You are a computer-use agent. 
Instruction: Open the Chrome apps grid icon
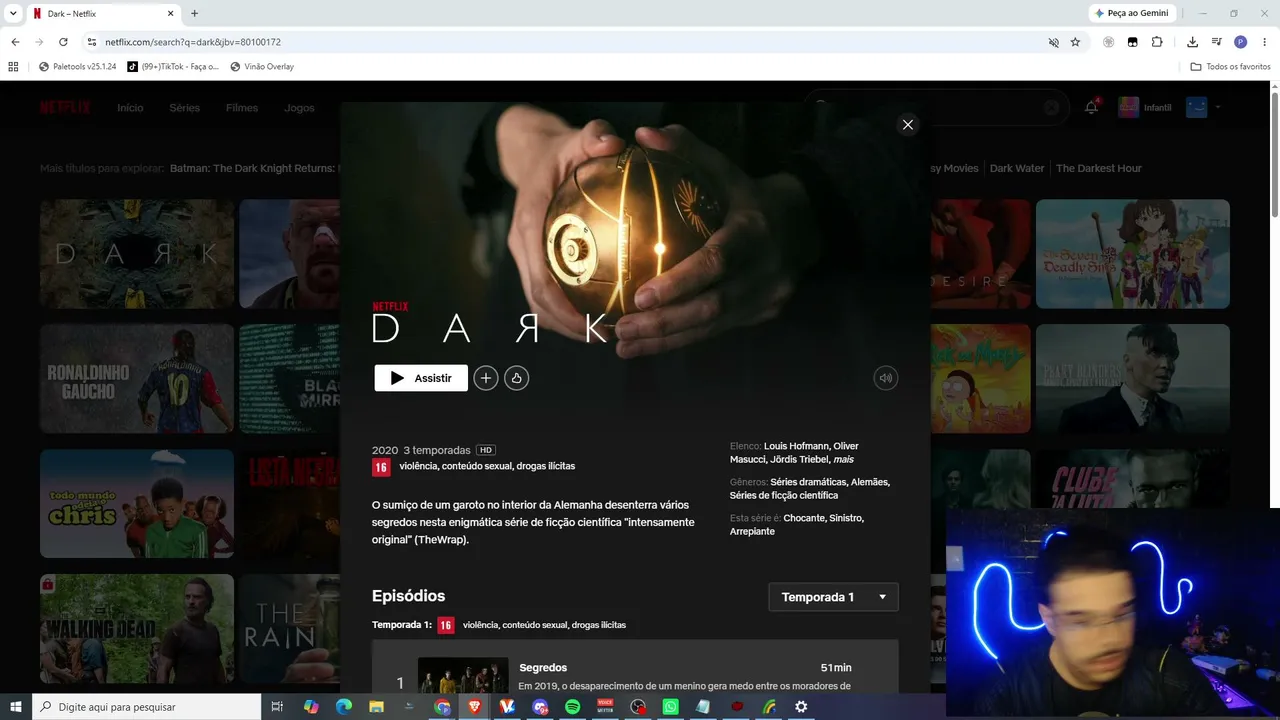point(13,67)
